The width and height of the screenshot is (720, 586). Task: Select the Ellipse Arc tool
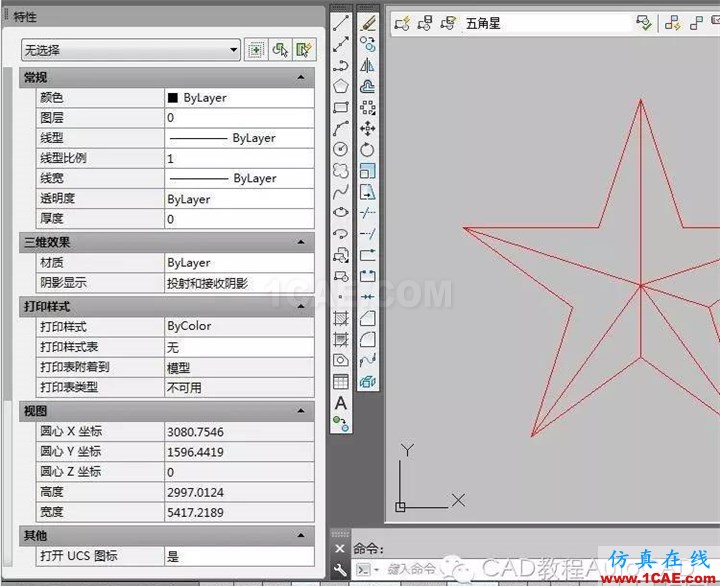coord(341,233)
